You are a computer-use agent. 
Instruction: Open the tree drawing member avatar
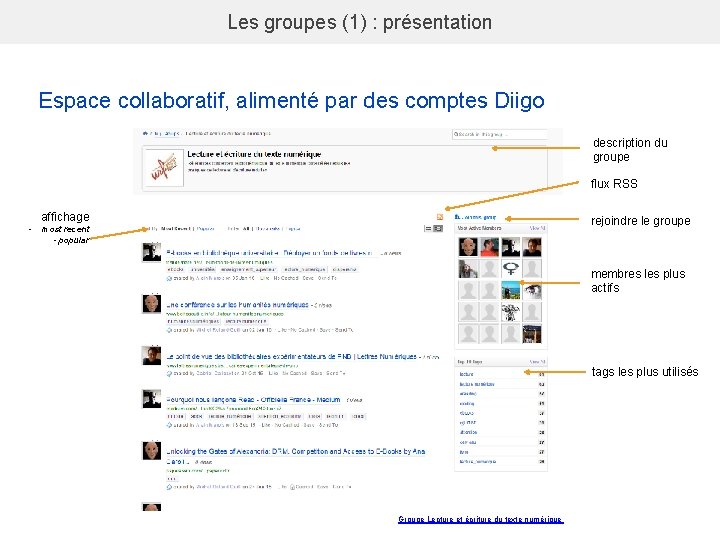511,311
